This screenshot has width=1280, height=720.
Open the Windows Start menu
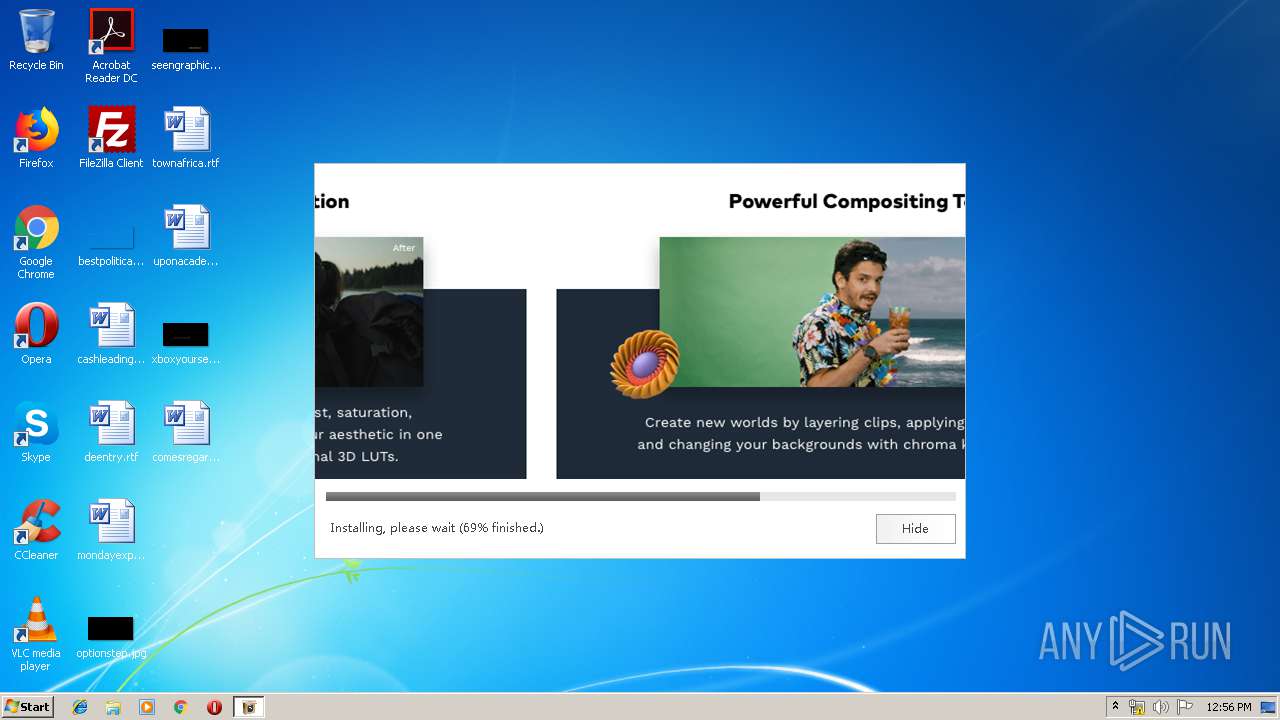click(x=27, y=707)
